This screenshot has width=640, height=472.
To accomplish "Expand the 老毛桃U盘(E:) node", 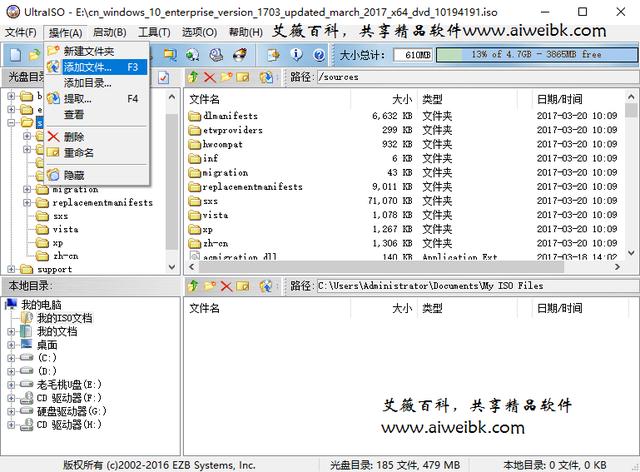I will [11, 385].
